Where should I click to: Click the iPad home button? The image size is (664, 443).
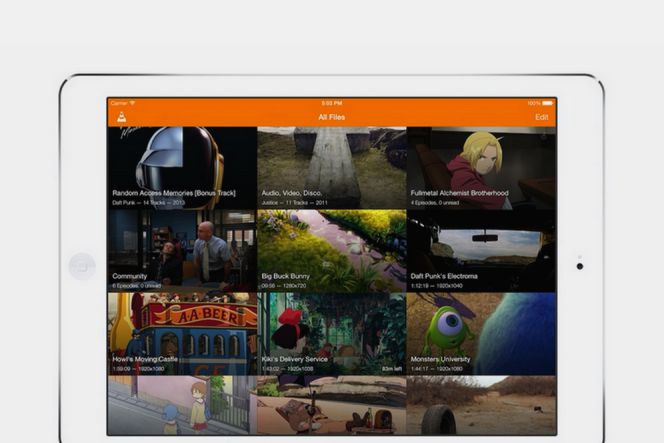(82, 266)
